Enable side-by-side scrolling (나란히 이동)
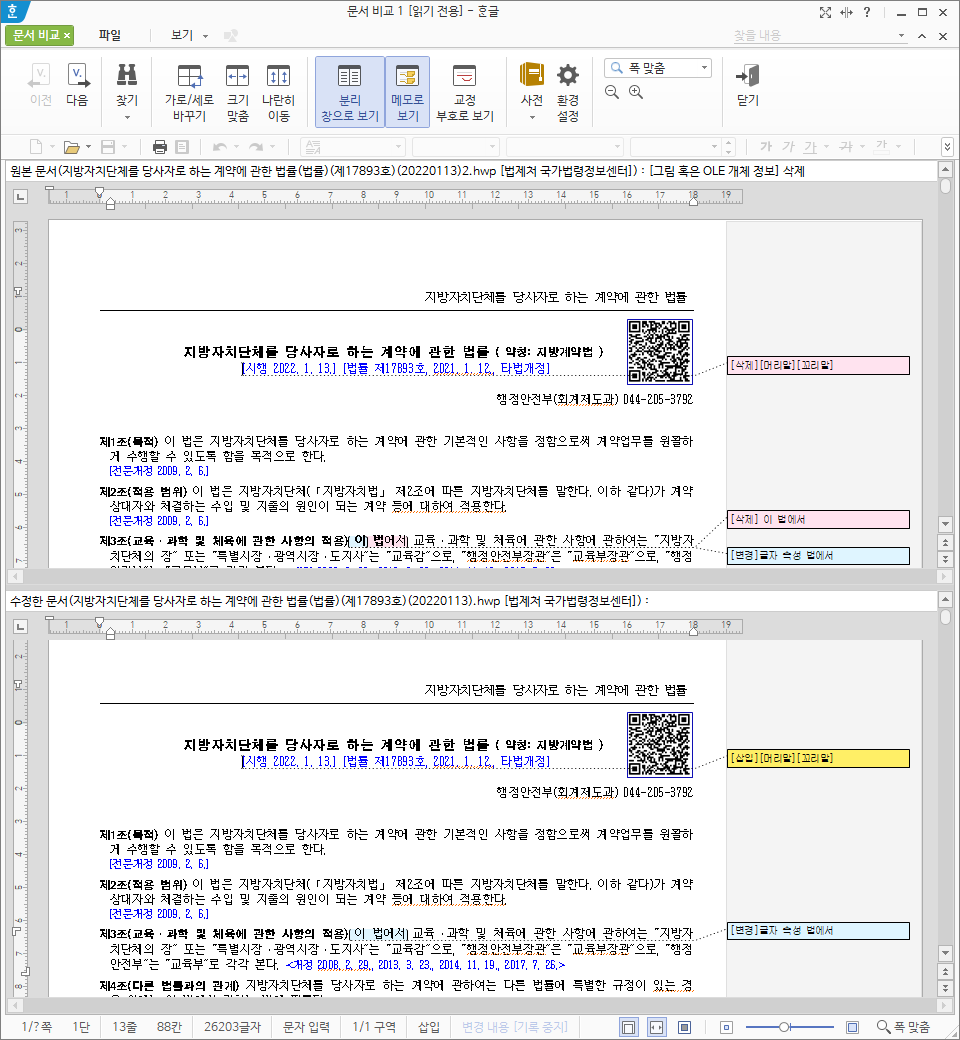Image resolution: width=960 pixels, height=1040 pixels. click(278, 92)
